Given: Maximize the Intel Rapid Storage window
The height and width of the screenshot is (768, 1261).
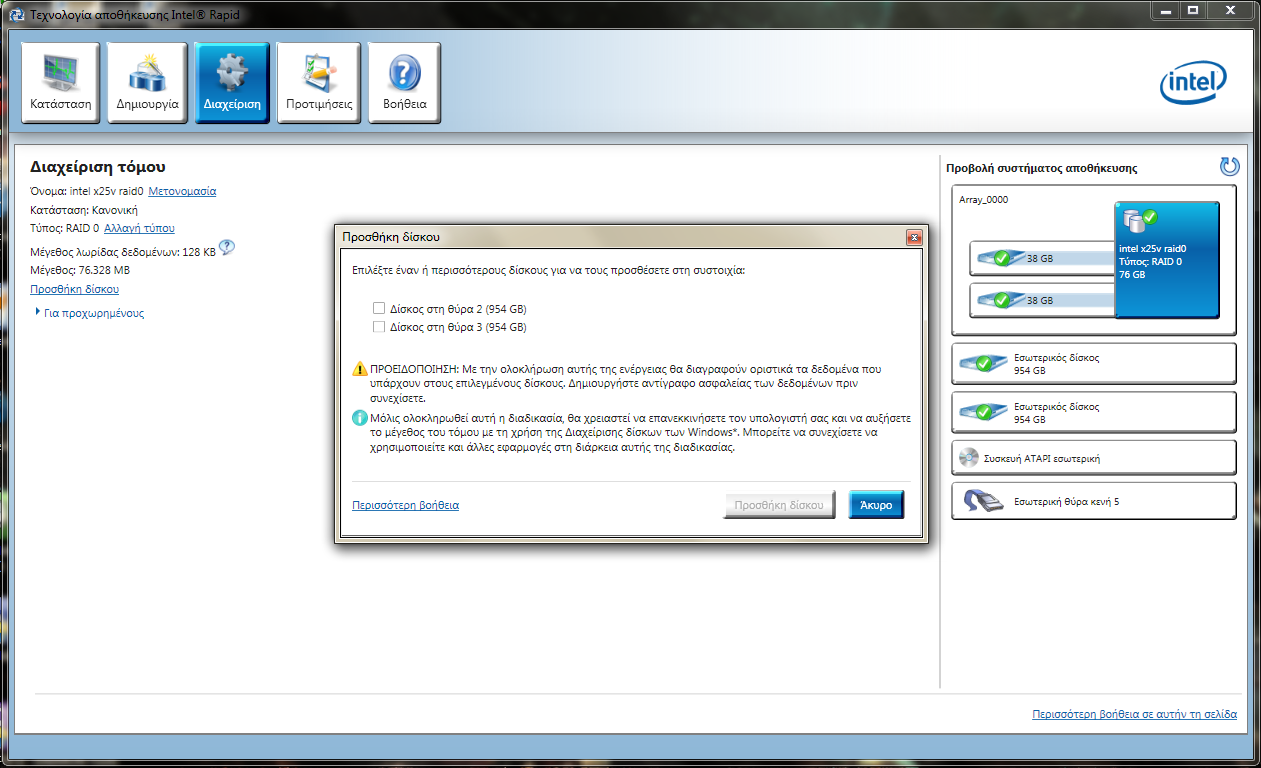Looking at the screenshot, I should (x=1192, y=10).
